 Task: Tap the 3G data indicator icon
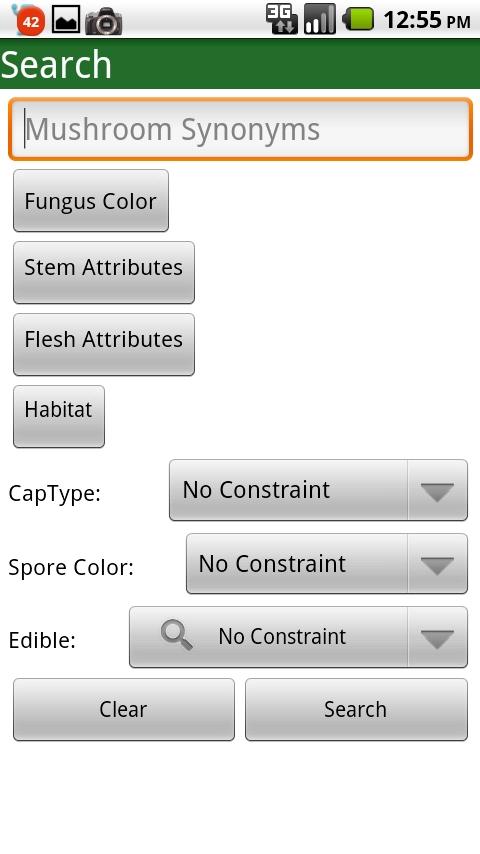click(282, 19)
